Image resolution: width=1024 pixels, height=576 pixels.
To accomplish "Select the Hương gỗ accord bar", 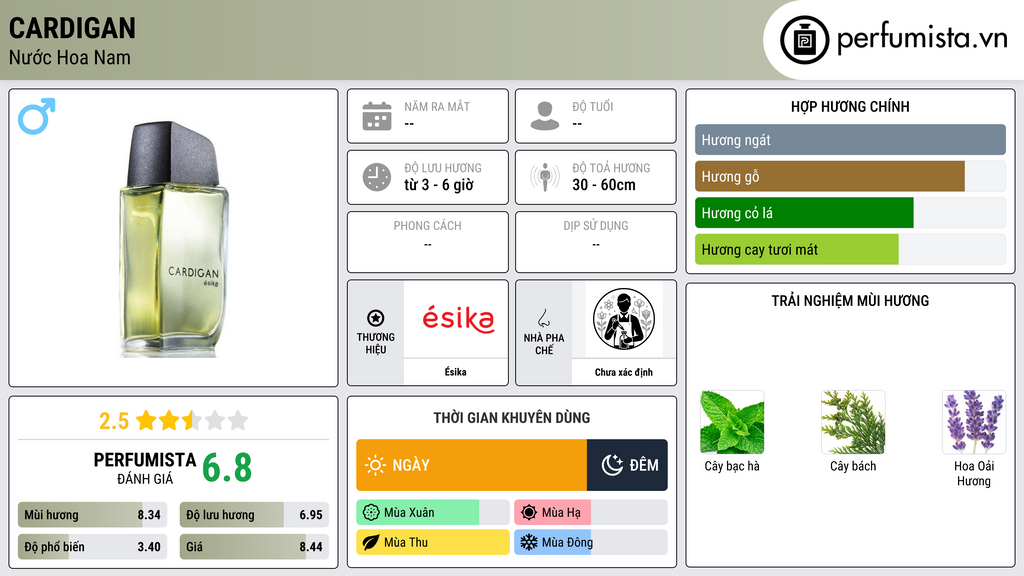I will 850,176.
